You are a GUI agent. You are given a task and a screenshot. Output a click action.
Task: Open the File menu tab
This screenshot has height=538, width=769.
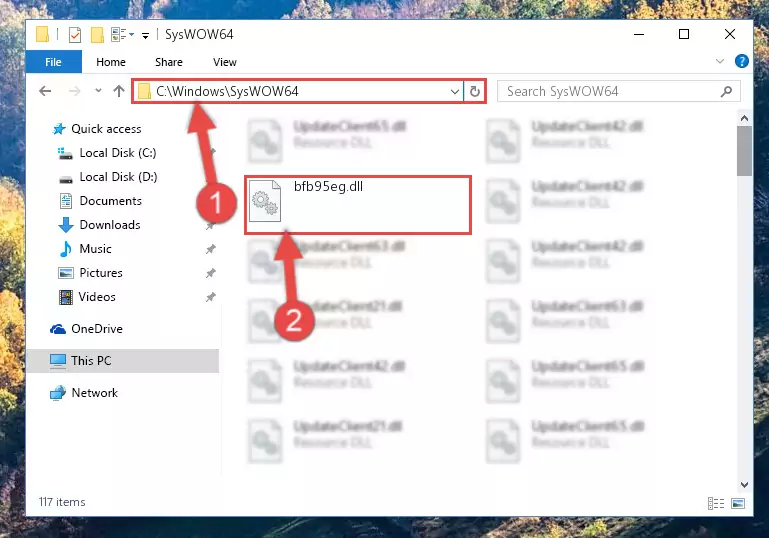coord(53,62)
